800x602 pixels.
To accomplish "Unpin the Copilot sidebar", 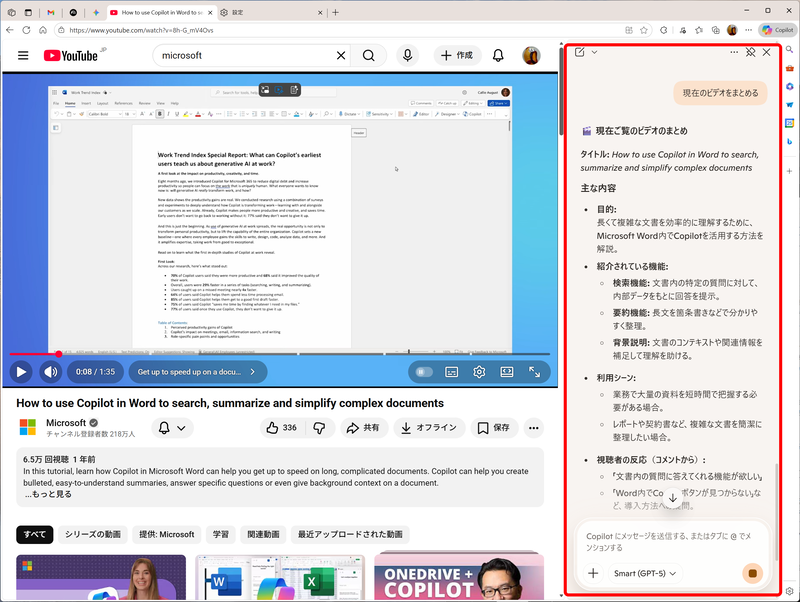I will coord(751,52).
